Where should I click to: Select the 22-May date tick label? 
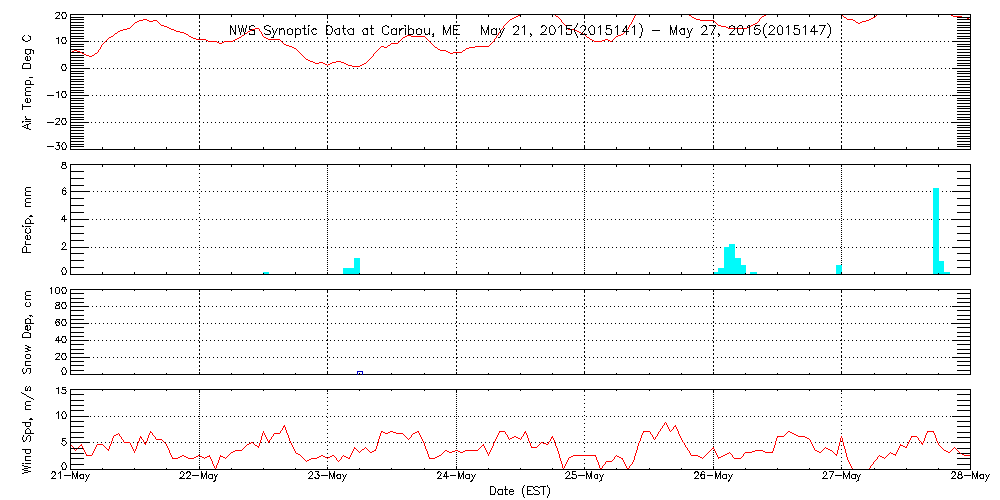[x=200, y=477]
